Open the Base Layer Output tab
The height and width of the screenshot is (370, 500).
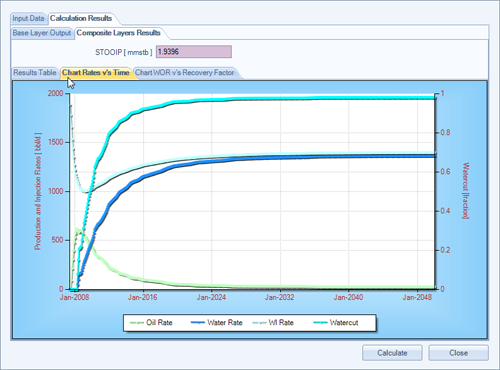(x=42, y=33)
